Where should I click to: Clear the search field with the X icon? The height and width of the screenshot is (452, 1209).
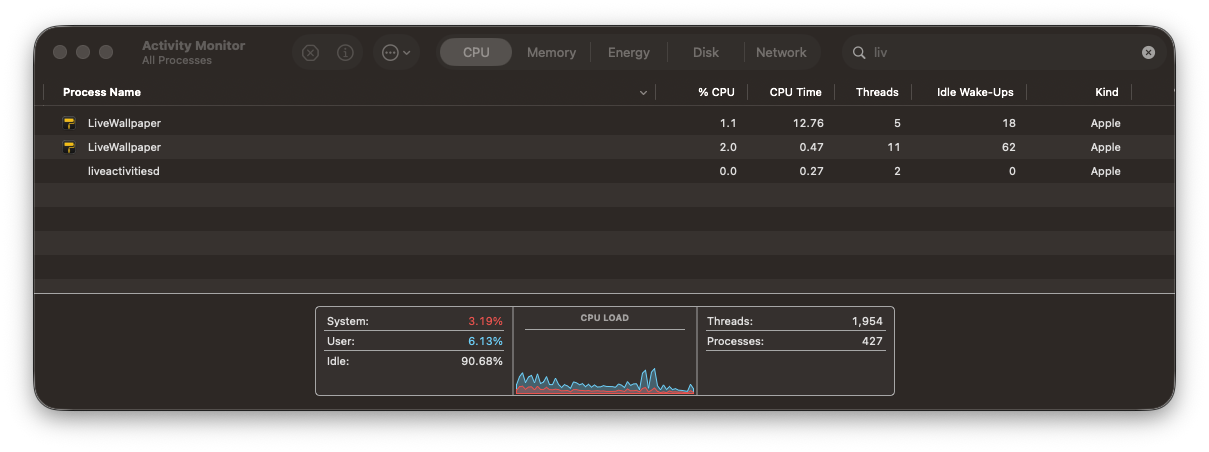coord(1148,53)
